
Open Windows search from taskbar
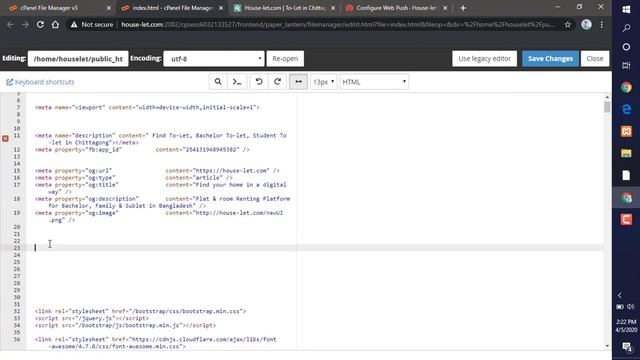626,28
